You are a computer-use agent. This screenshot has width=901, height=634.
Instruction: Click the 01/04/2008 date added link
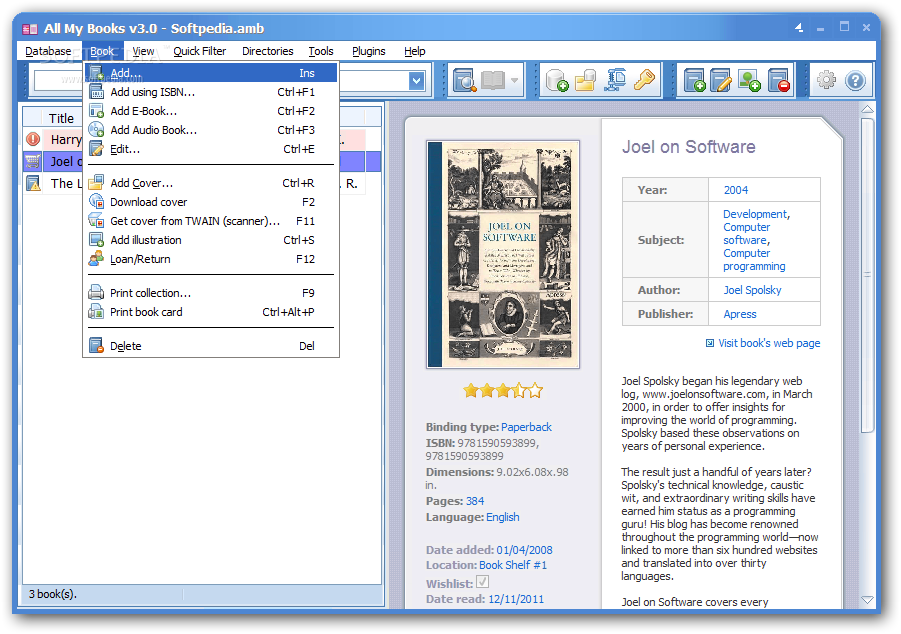pyautogui.click(x=524, y=550)
